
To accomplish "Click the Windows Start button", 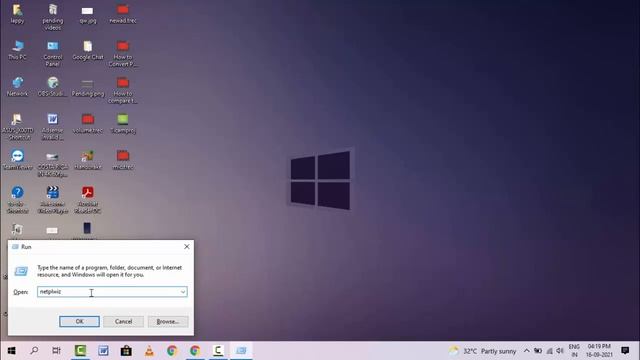I will [x=11, y=351].
